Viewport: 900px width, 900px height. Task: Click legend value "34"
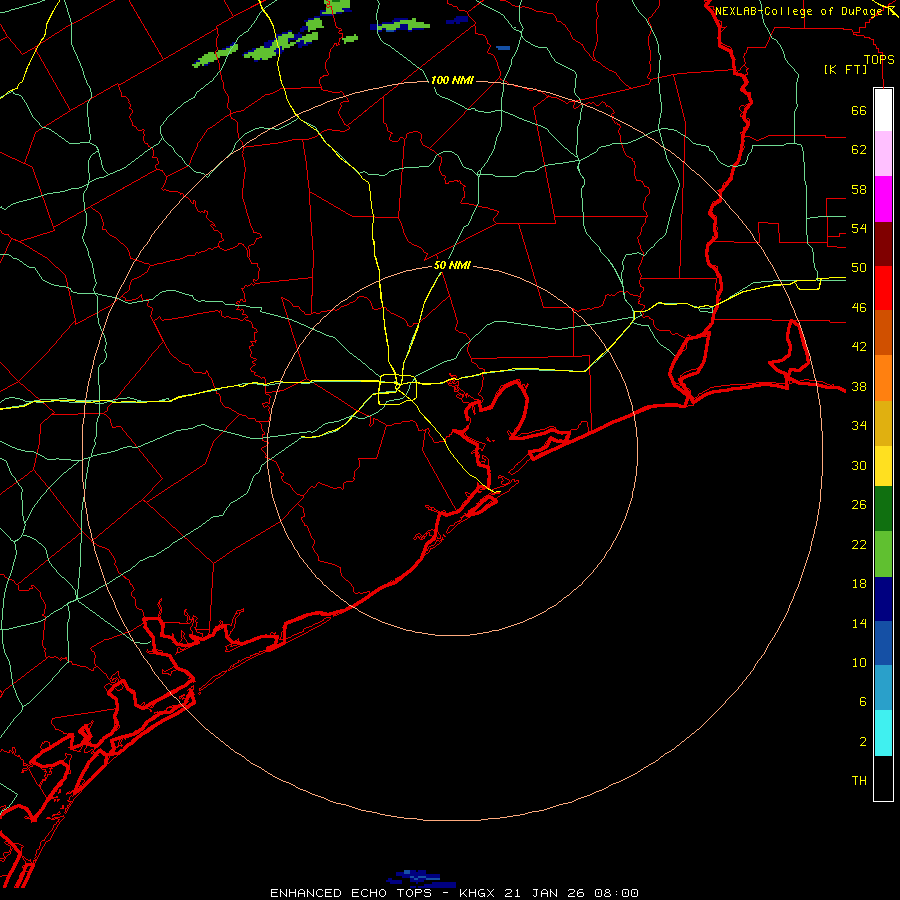[x=859, y=426]
